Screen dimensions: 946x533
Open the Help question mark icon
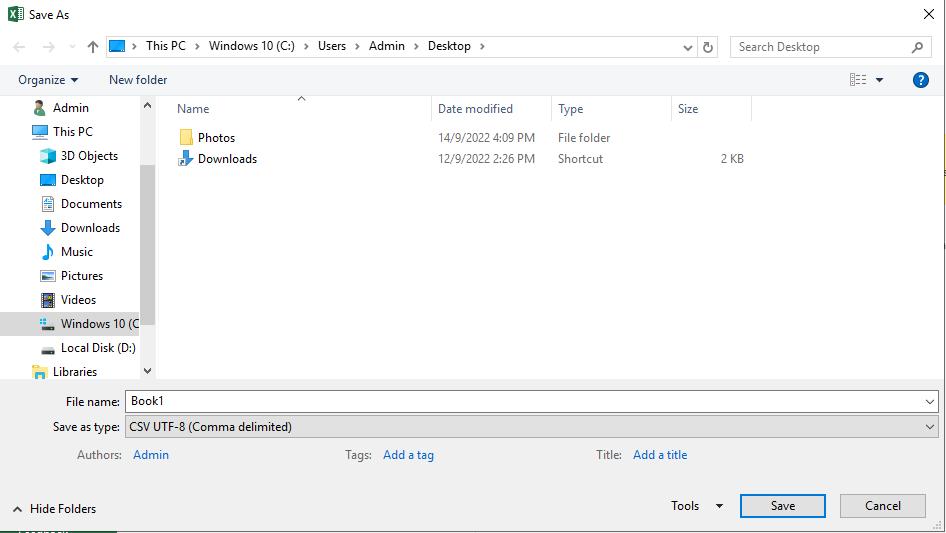[920, 80]
